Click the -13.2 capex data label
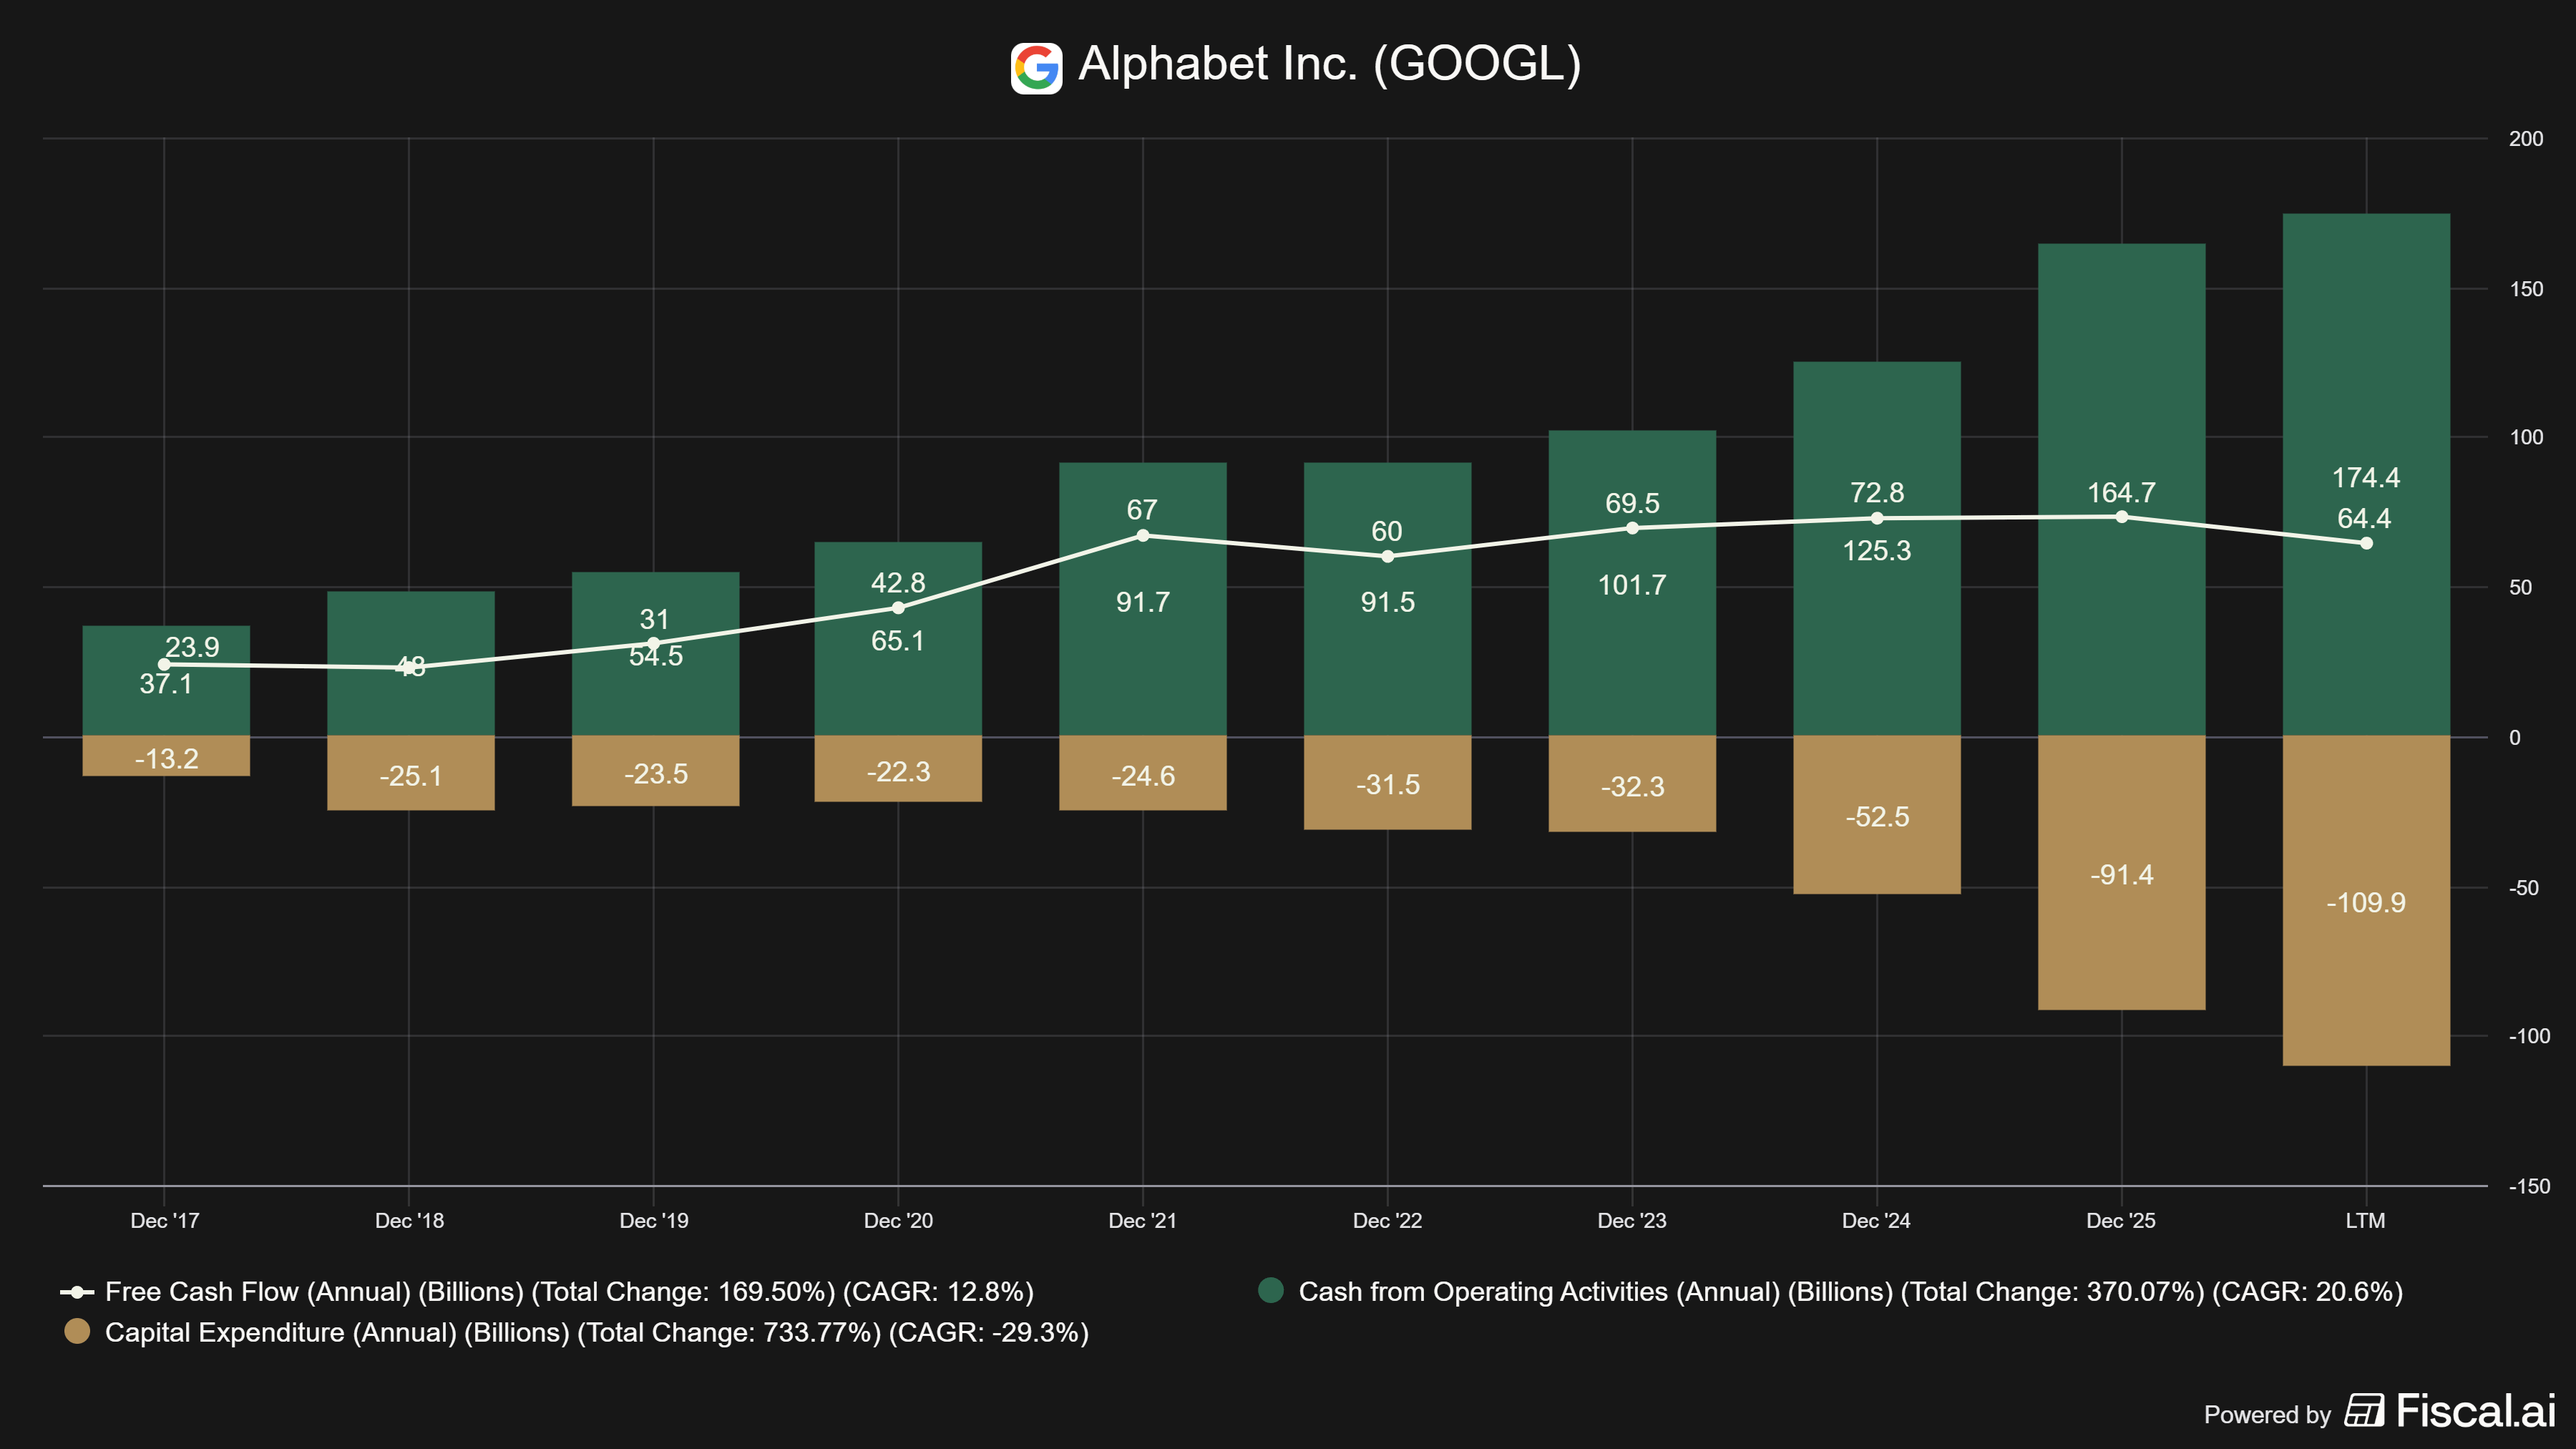This screenshot has height=1449, width=2576. click(166, 759)
